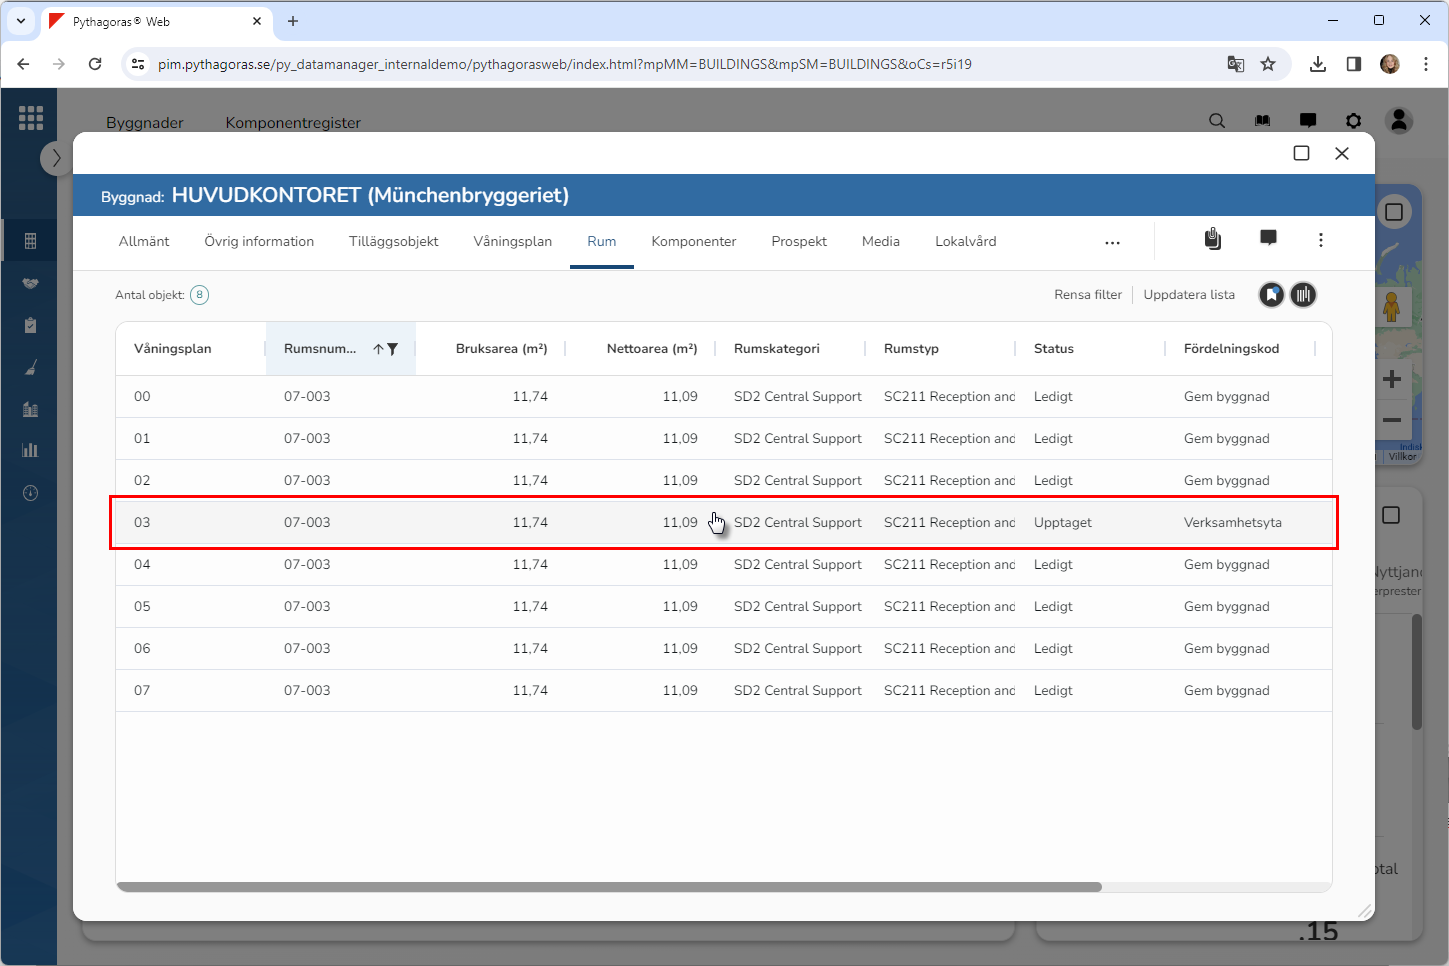
Task: Click the Google Translate icon in address bar
Action: (1236, 64)
